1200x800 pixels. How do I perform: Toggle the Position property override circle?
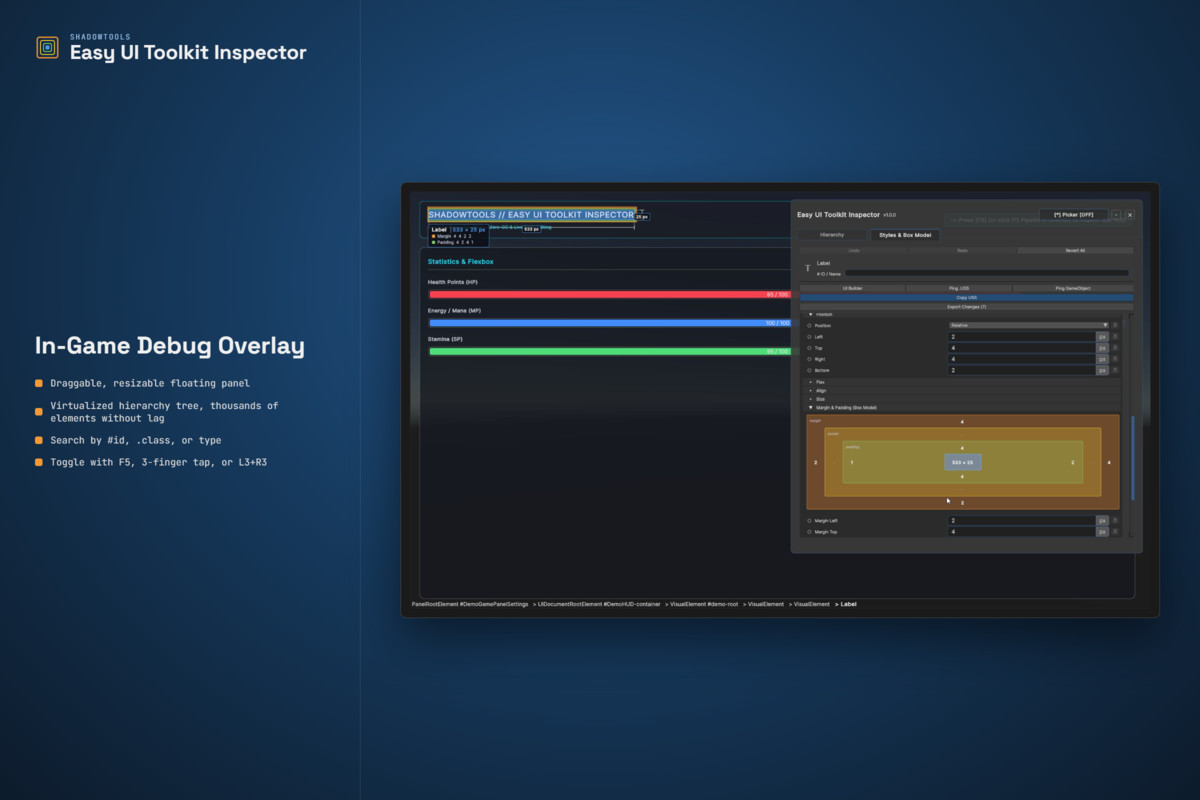(x=809, y=325)
